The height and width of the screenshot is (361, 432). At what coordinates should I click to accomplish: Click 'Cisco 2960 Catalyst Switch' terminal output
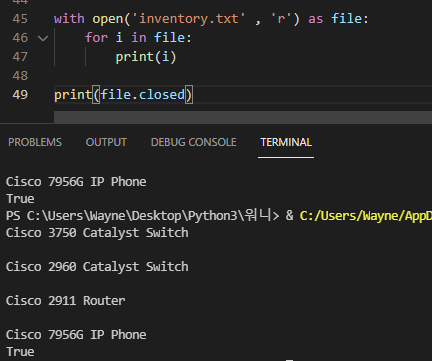tap(97, 267)
